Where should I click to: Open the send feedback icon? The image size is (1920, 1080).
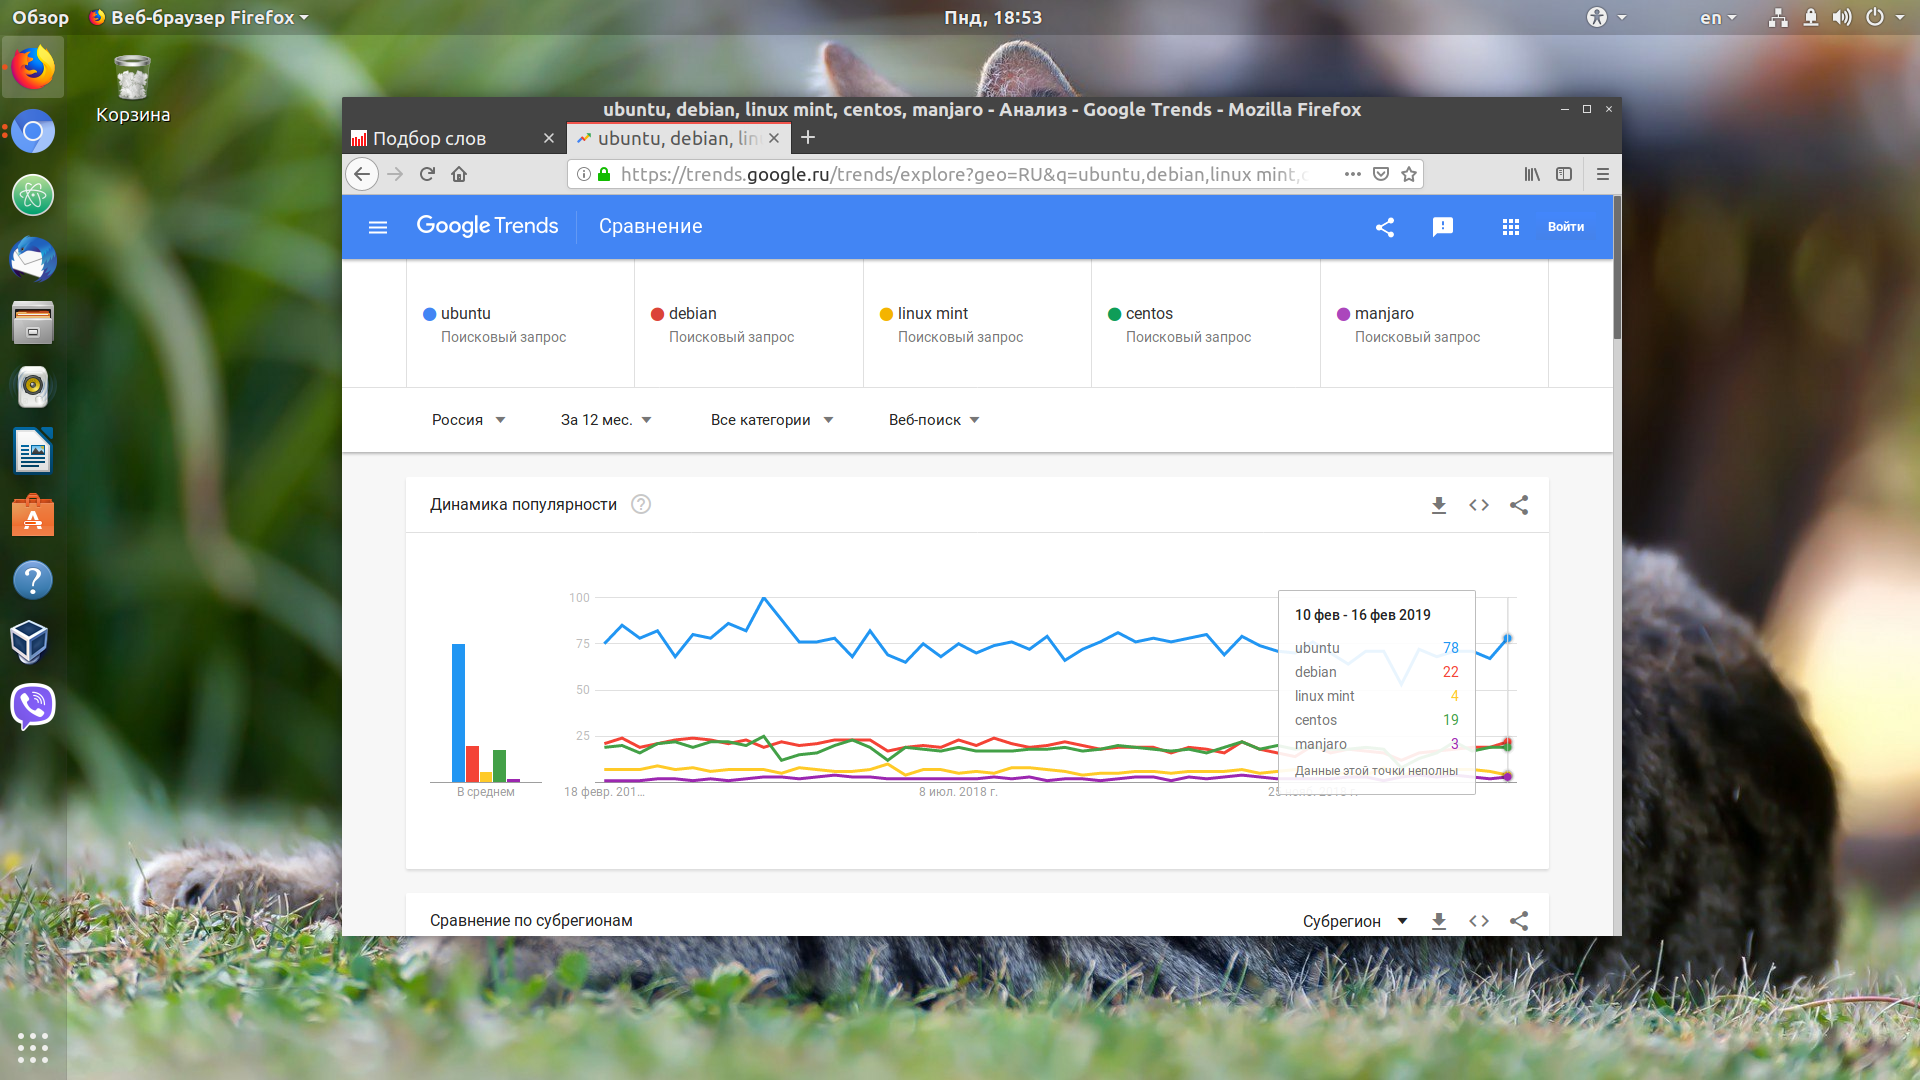[x=1443, y=227]
